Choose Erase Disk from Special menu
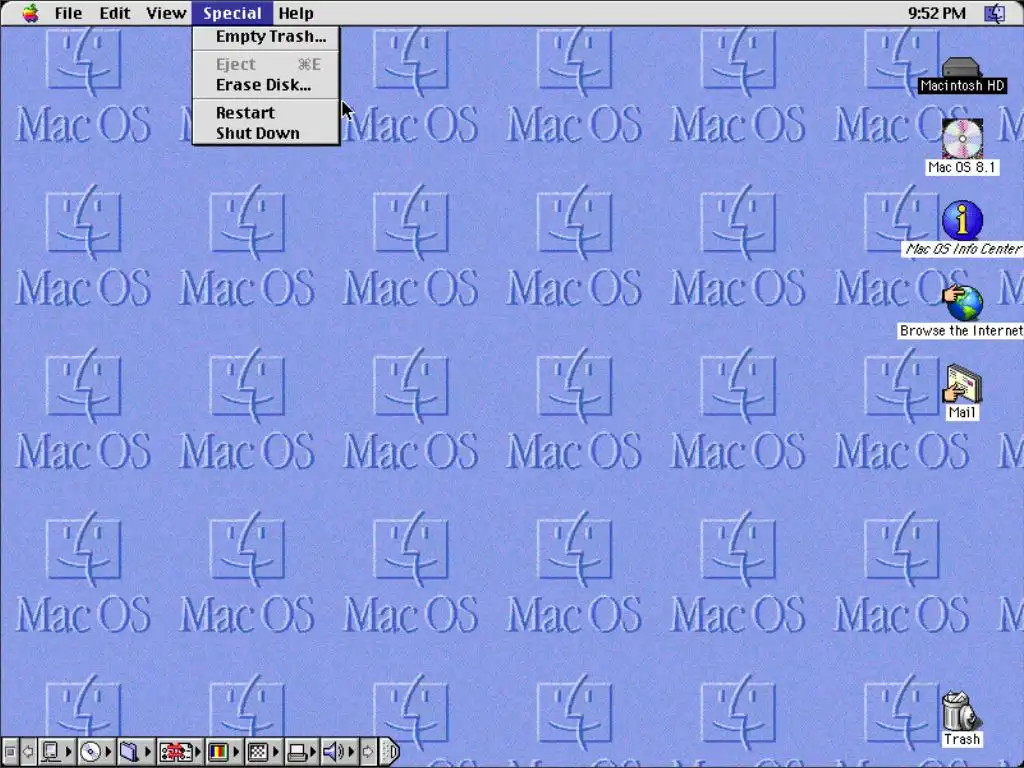The width and height of the screenshot is (1024, 768). (266, 85)
